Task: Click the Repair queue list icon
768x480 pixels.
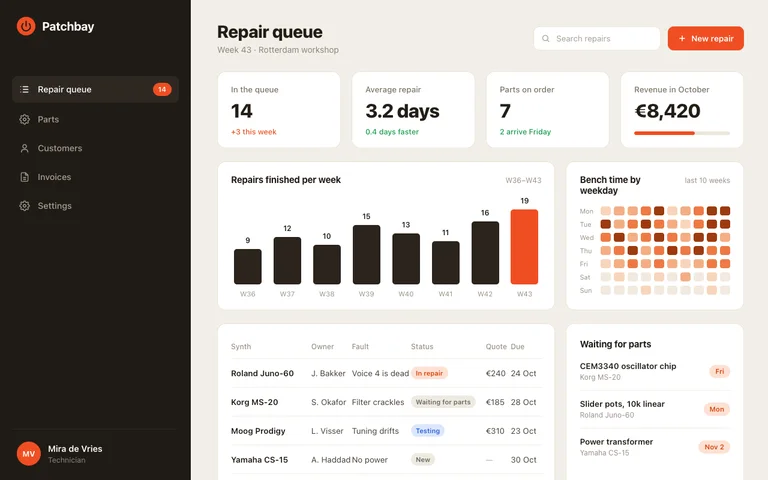Action: 24,89
